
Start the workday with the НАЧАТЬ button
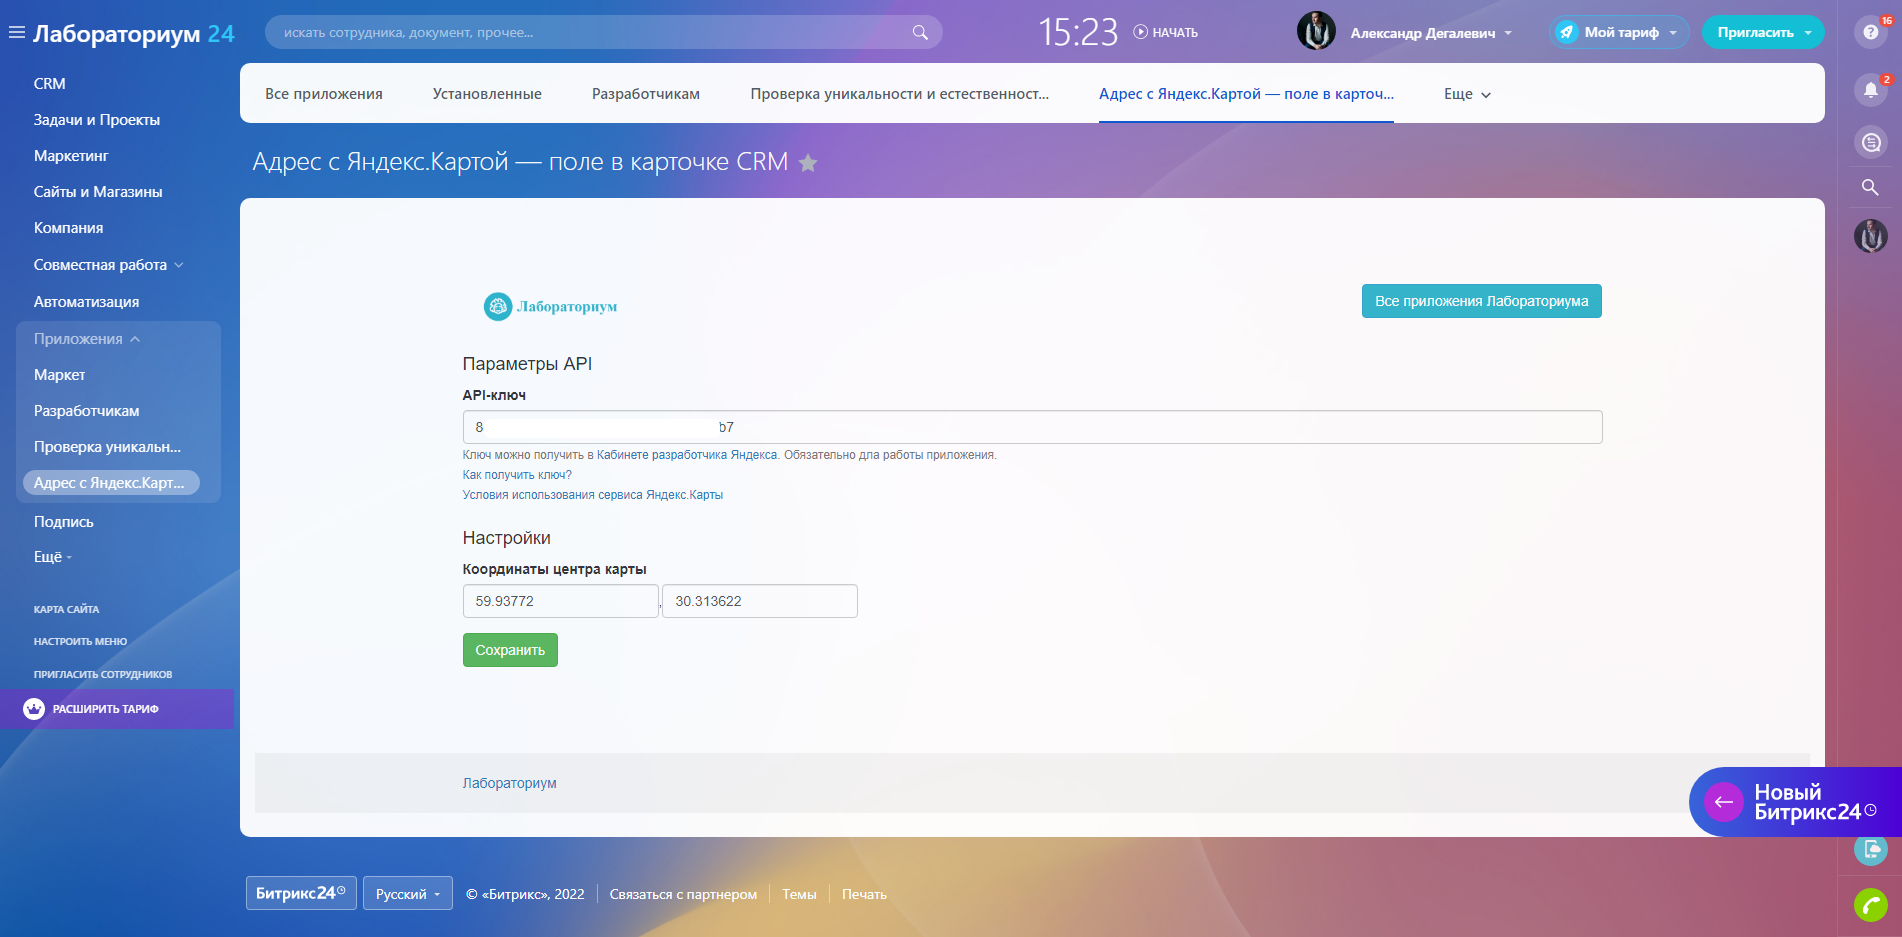click(x=1166, y=33)
